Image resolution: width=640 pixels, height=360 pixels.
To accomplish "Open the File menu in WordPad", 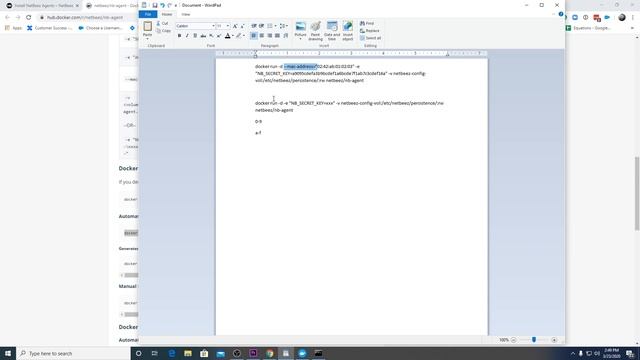I will pyautogui.click(x=148, y=14).
